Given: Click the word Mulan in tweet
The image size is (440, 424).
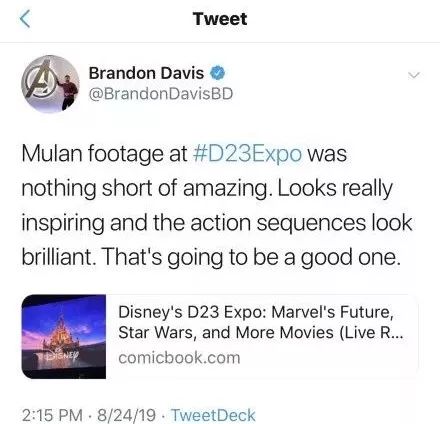Looking at the screenshot, I should [52, 154].
